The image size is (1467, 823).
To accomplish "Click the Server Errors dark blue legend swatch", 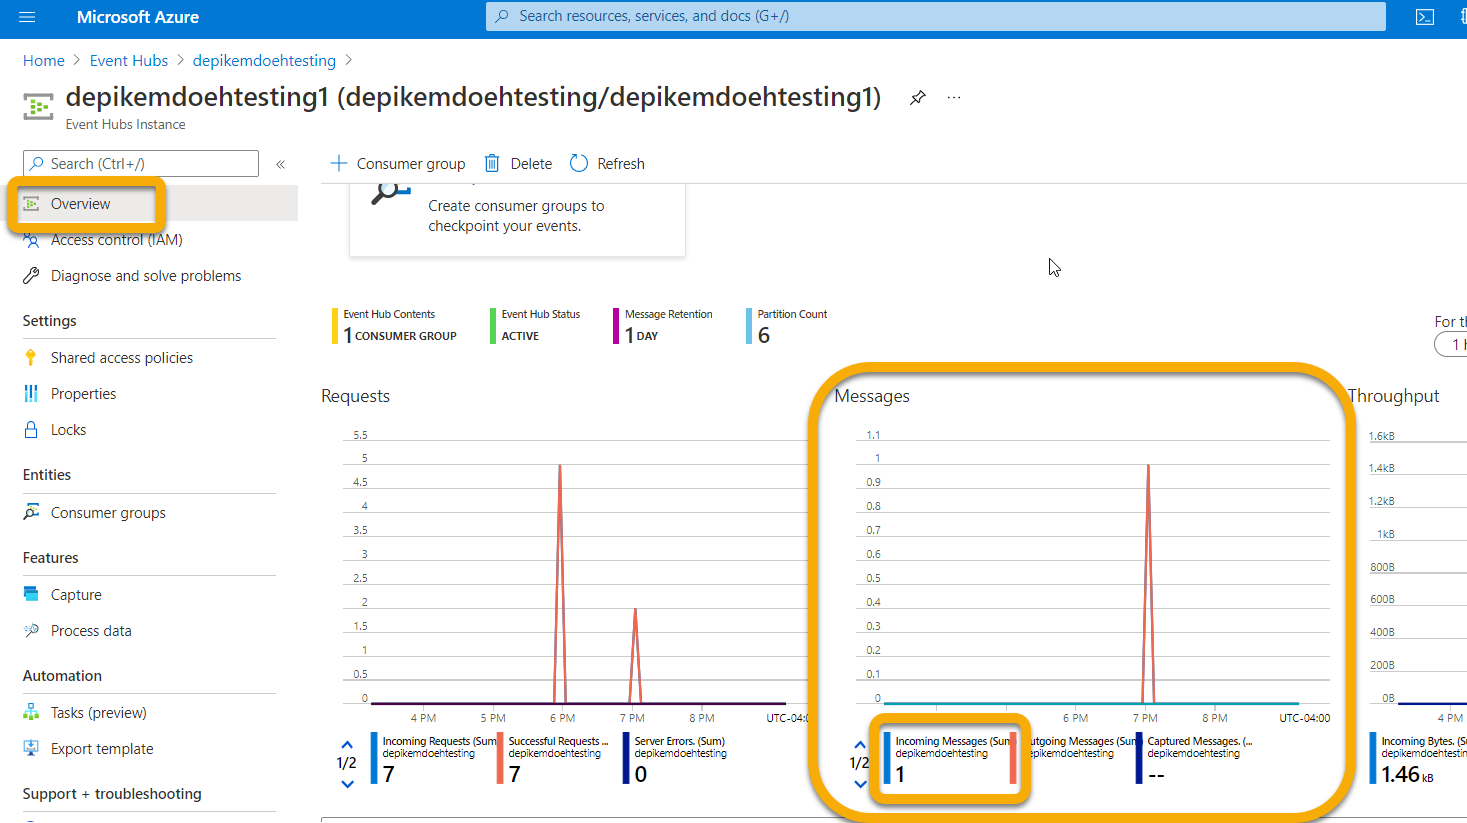I will [x=626, y=759].
